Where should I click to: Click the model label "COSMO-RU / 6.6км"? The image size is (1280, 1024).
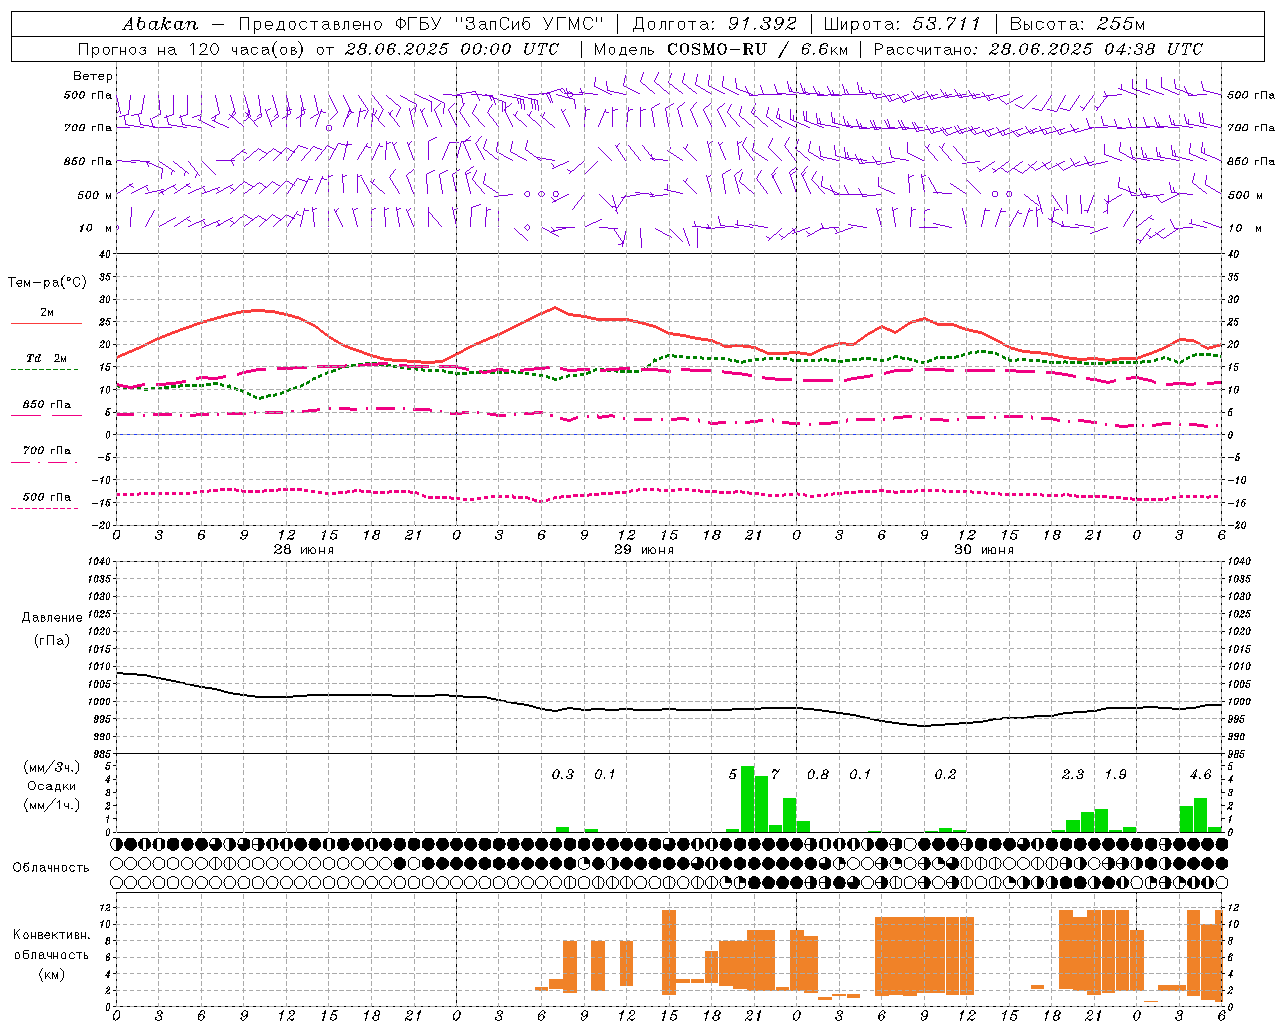tap(757, 49)
